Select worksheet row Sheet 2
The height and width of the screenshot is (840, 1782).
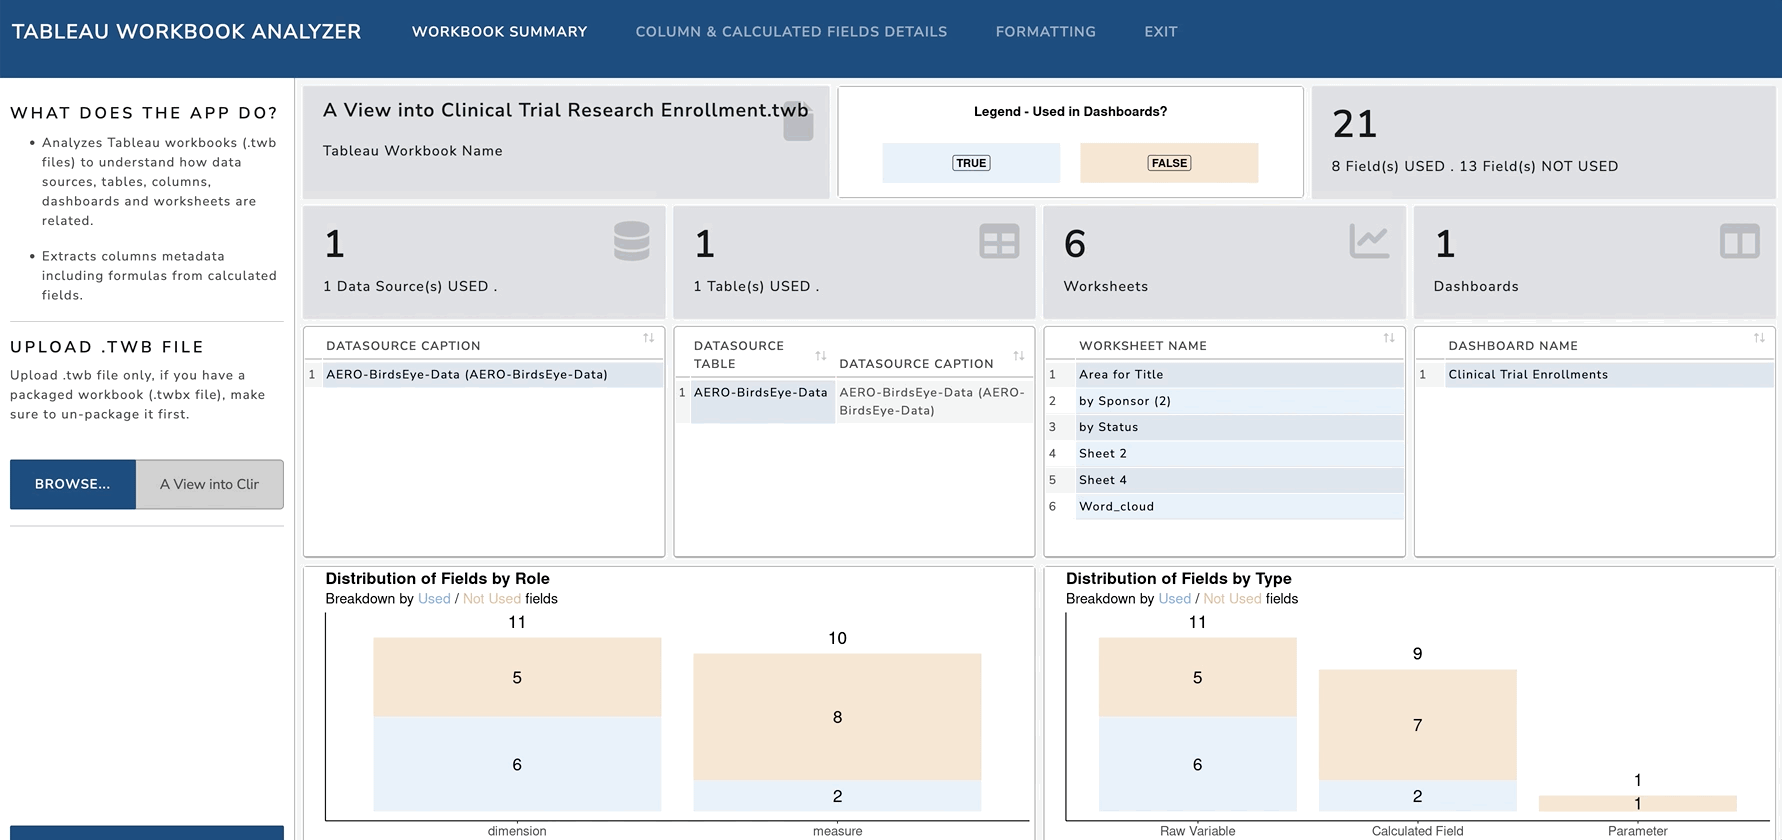1224,454
